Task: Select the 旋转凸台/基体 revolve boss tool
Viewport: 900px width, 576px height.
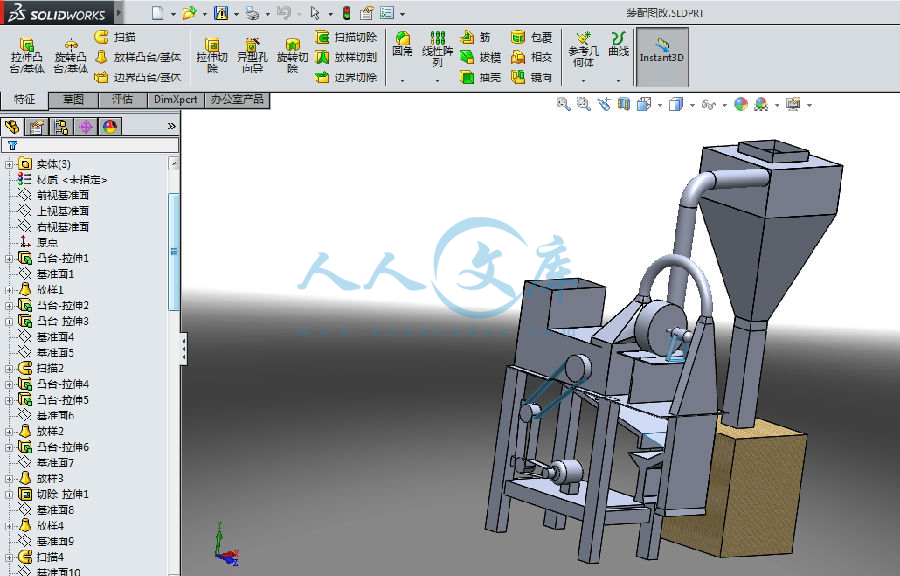Action: [71, 55]
